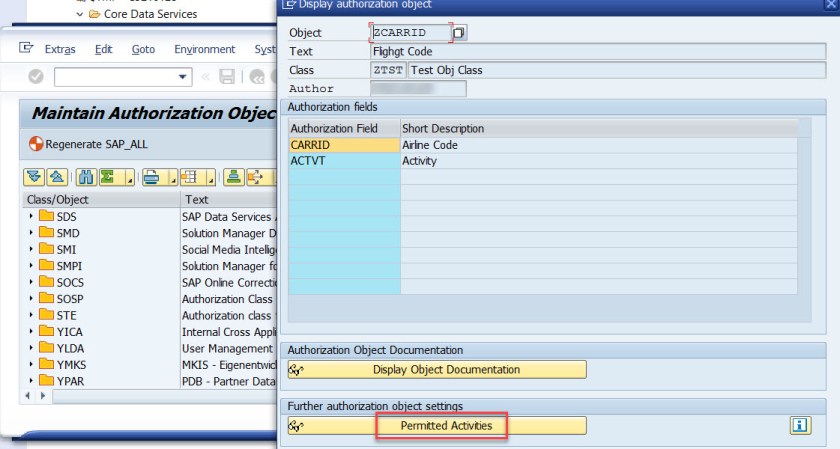Select the ACTVT authorization field cell
This screenshot has width=840, height=449.
pos(344,161)
